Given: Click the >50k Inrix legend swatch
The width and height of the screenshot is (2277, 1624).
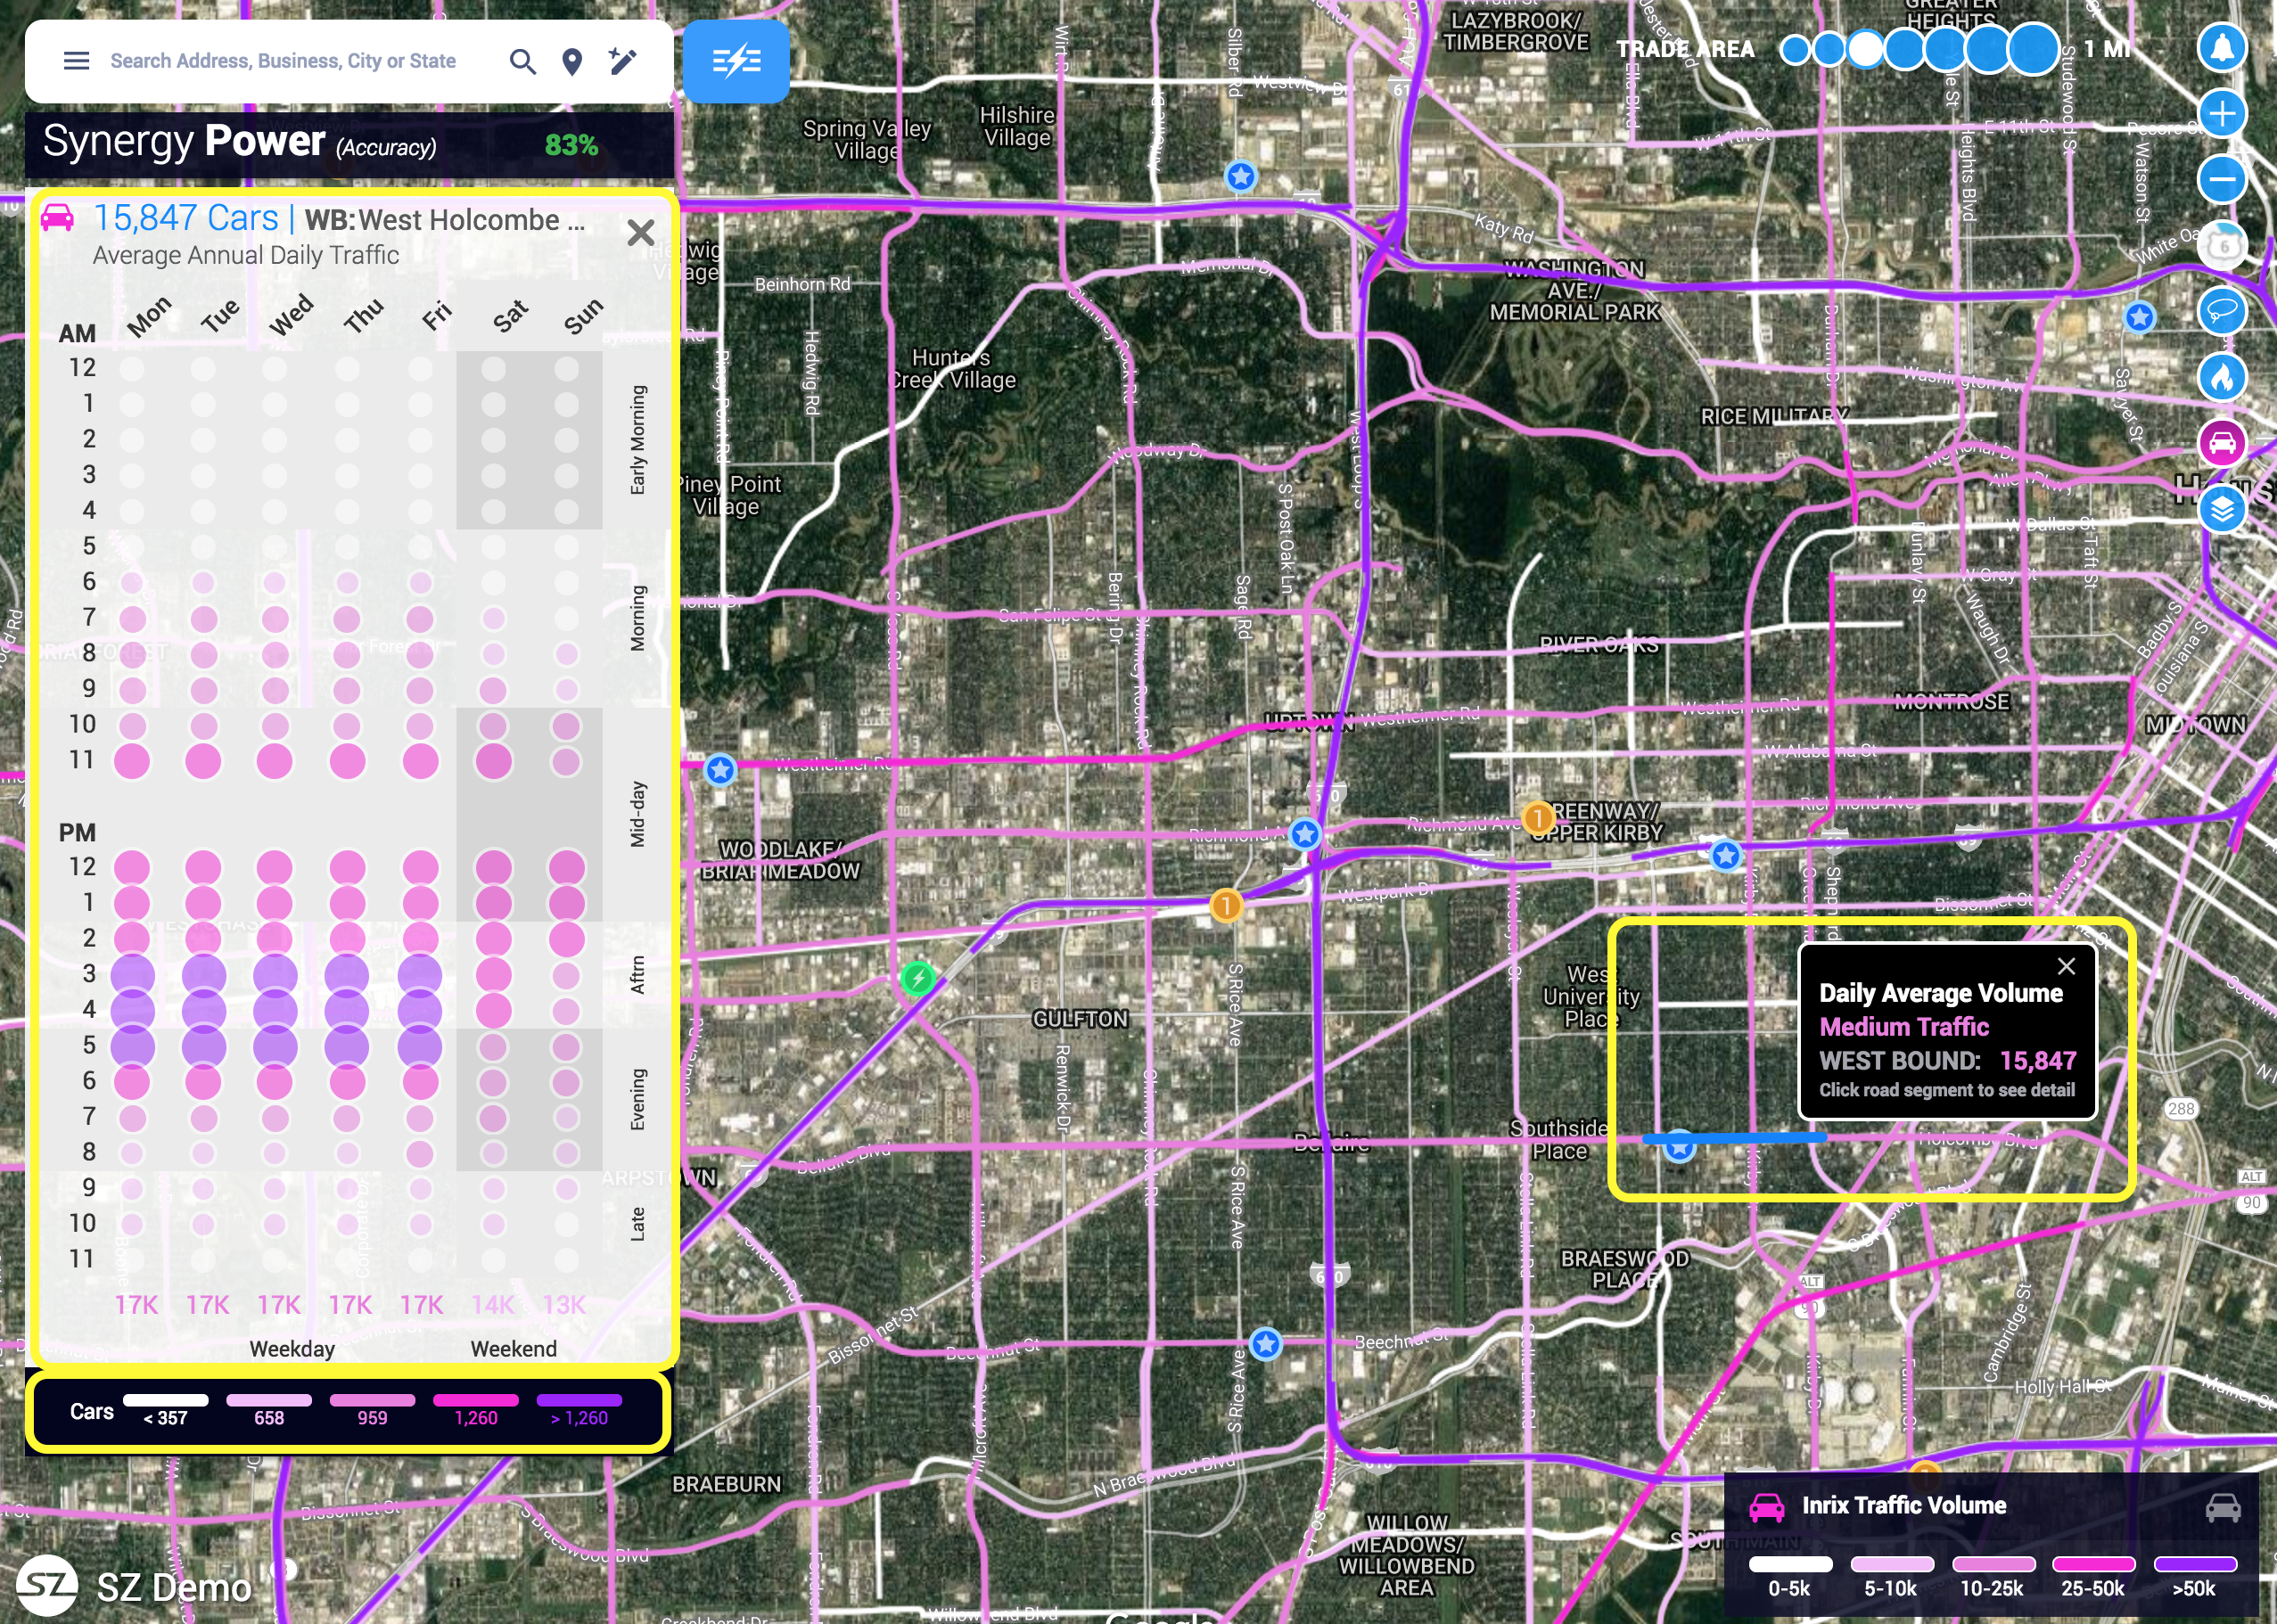Looking at the screenshot, I should point(2194,1564).
